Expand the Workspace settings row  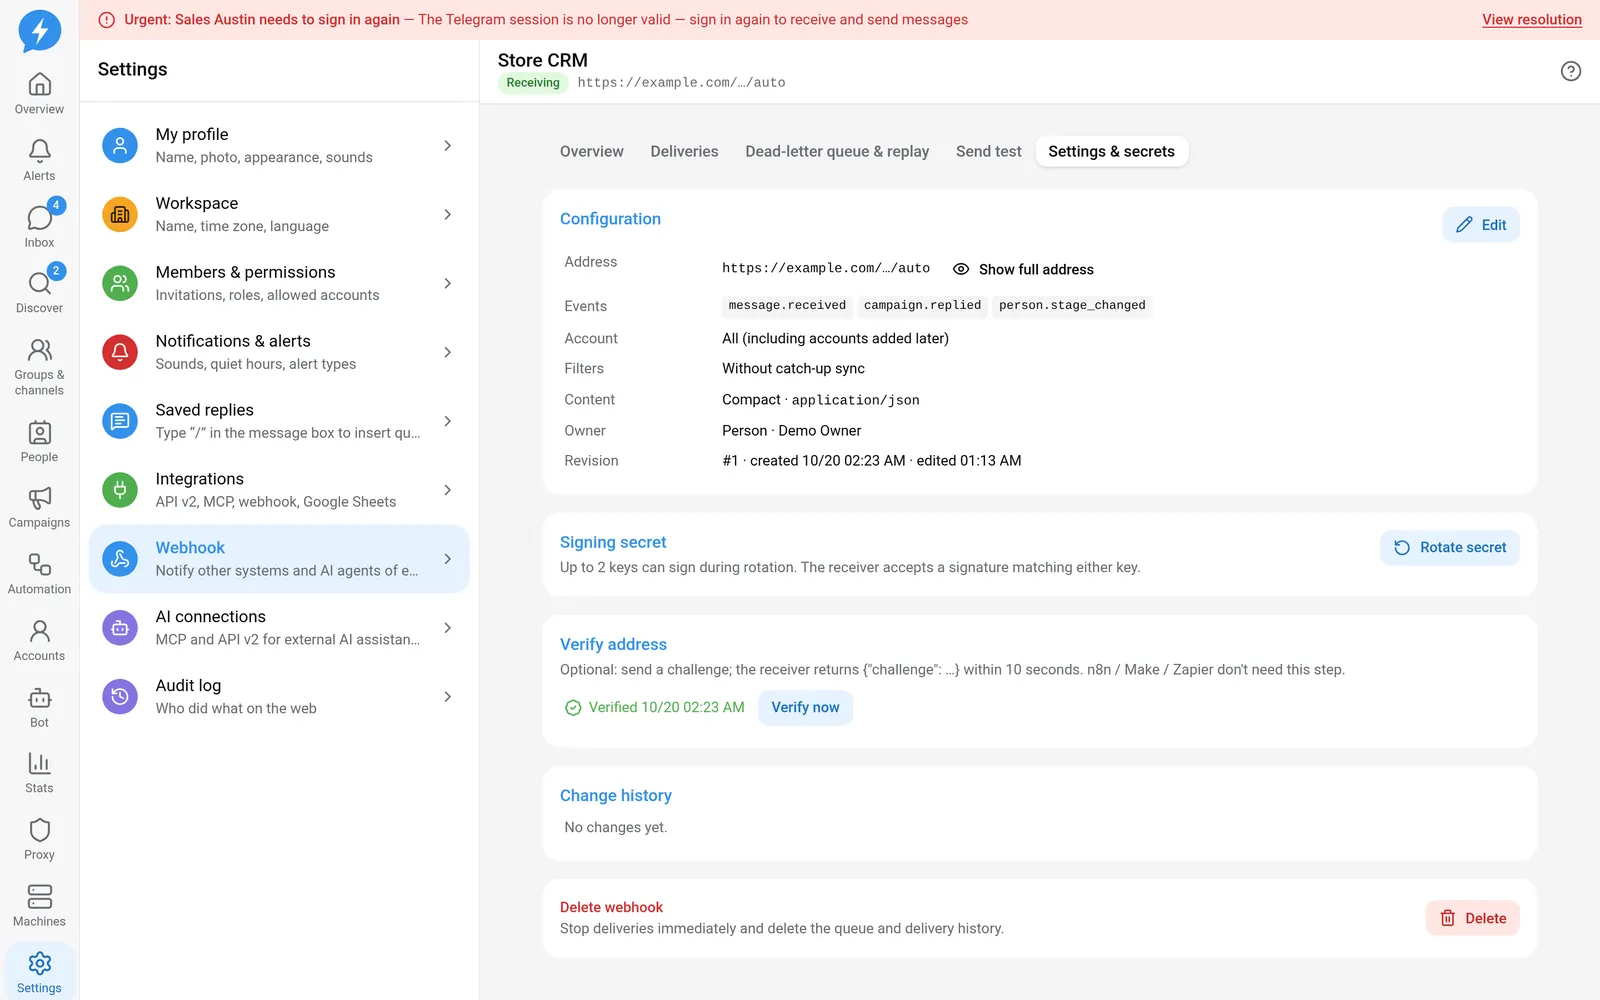279,215
